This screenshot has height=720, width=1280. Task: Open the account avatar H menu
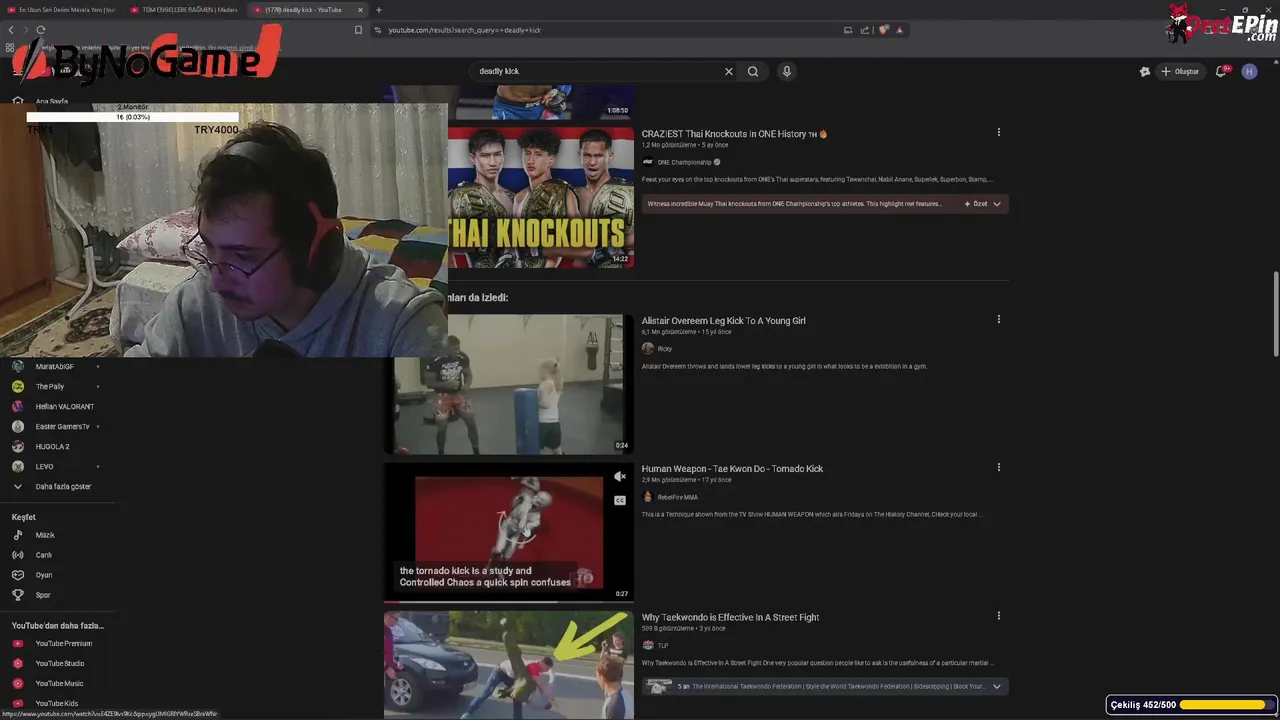[x=1249, y=71]
